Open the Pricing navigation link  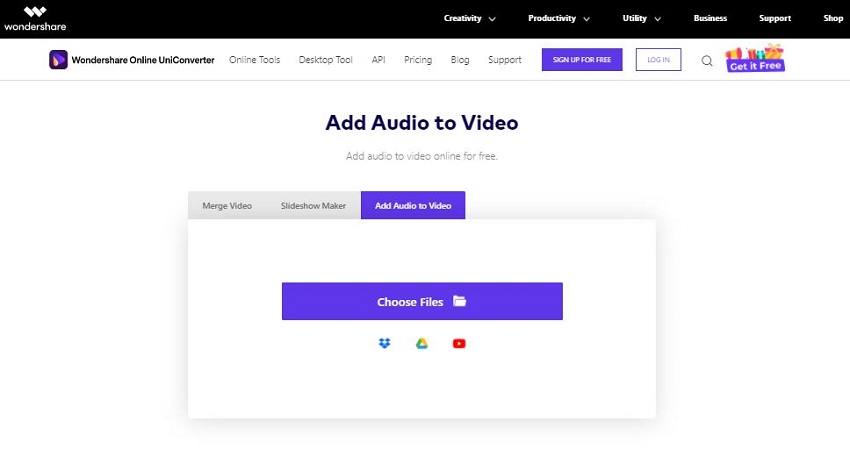(x=418, y=60)
